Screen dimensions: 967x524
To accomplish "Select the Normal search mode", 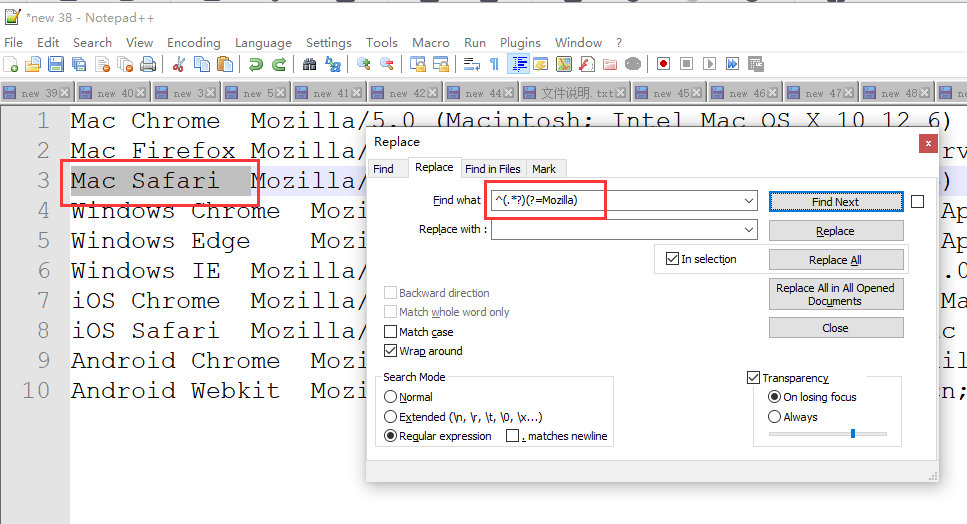I will (390, 397).
